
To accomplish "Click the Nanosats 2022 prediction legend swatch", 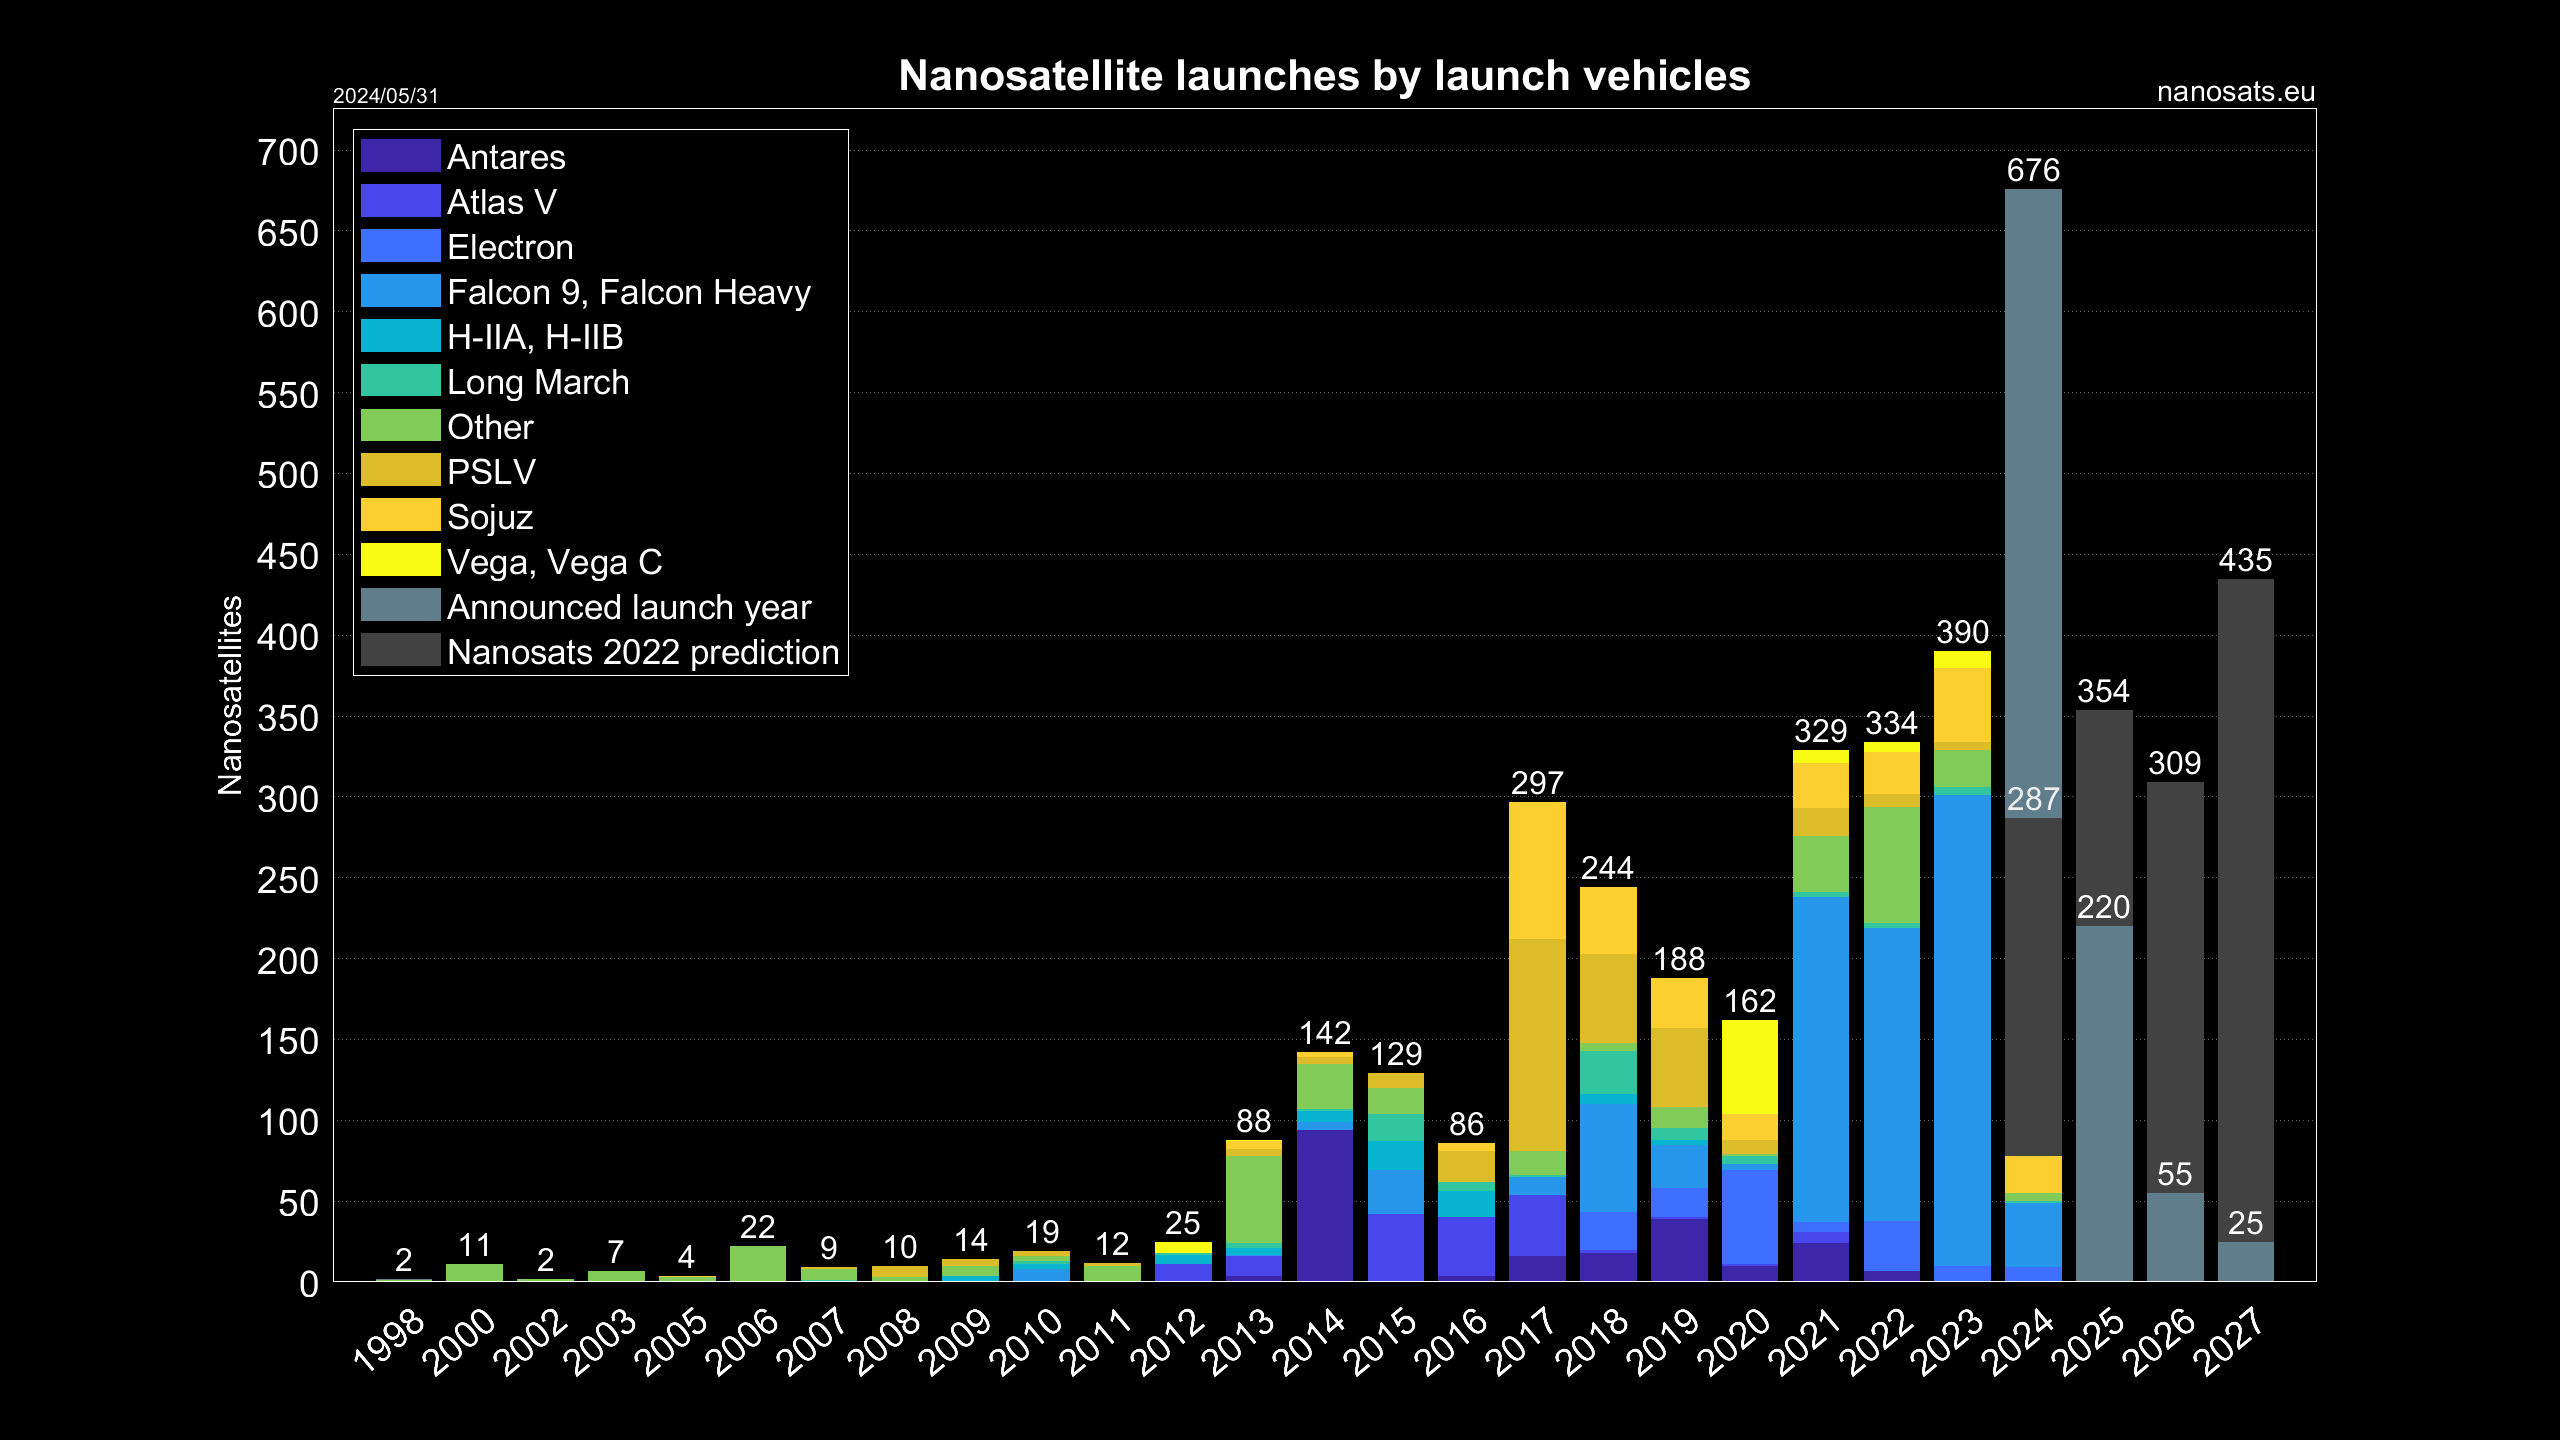I will pos(400,650).
